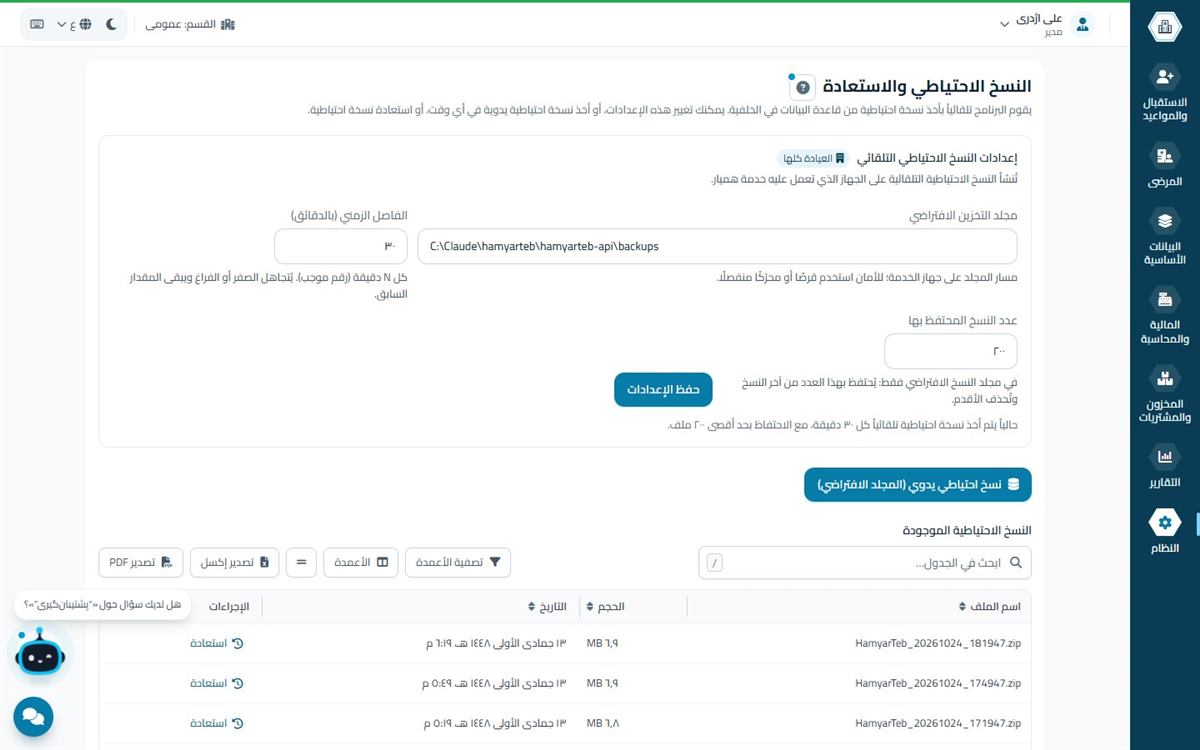Open the Finance and Accounting sidebar section
This screenshot has width=1200, height=750.
click(1164, 316)
